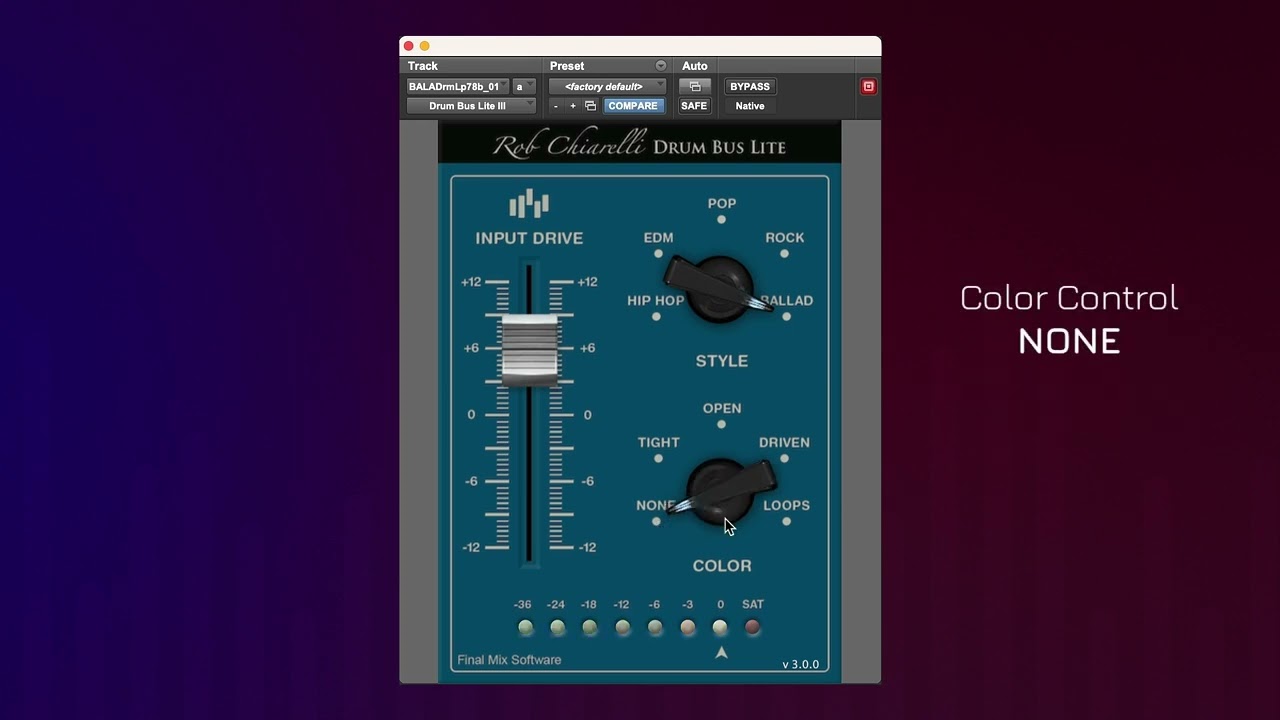Screen dimensions: 1280x720
Task: Open the BALADrmLp78b_01 track selector dropdown
Action: coord(459,87)
